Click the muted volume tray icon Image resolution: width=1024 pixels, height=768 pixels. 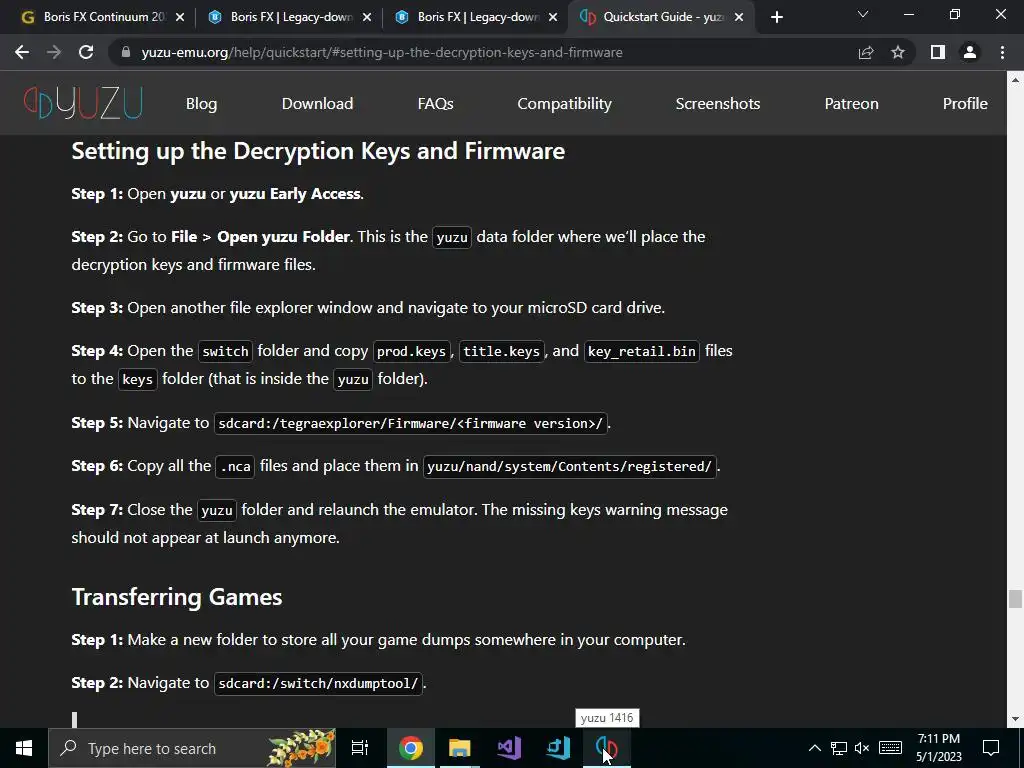coord(862,748)
